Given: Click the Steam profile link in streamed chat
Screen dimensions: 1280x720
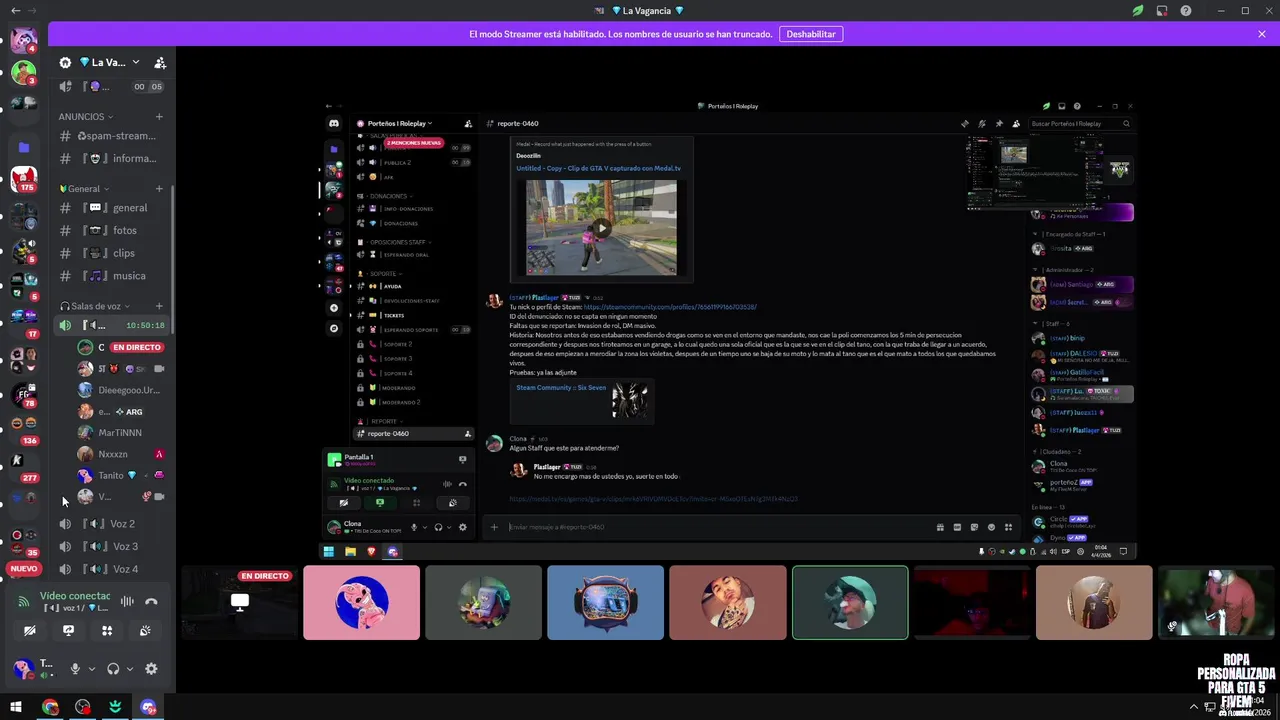Looking at the screenshot, I should pos(670,307).
